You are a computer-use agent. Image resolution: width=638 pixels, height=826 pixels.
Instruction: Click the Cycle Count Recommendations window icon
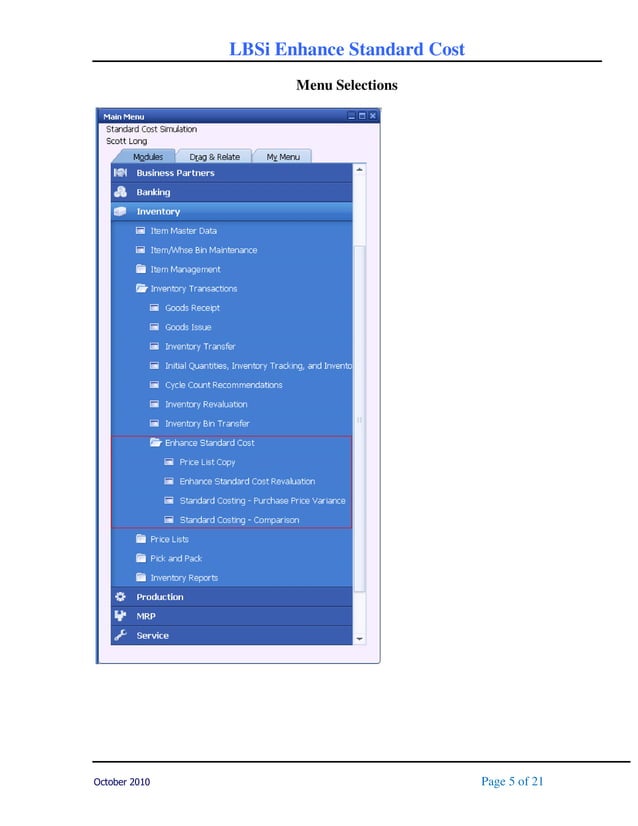click(154, 385)
